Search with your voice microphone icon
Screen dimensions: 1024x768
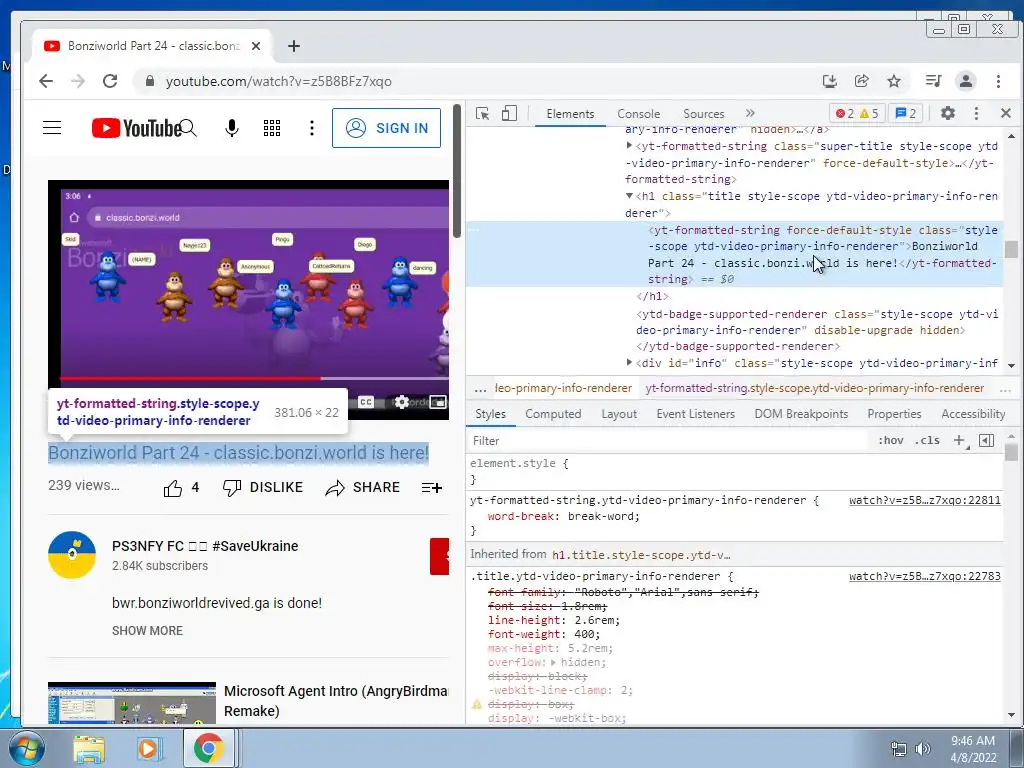[232, 128]
